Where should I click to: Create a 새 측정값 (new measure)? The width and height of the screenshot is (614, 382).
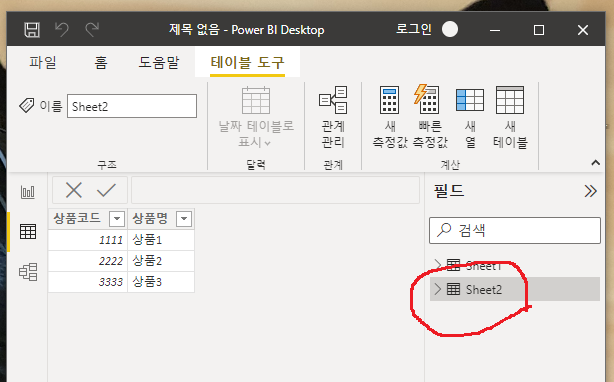[390, 117]
